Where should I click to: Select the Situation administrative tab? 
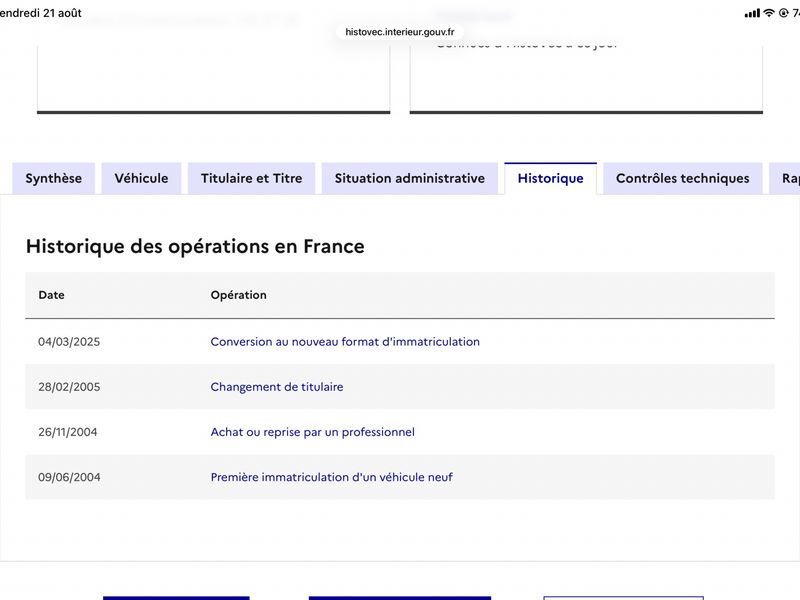pos(410,179)
